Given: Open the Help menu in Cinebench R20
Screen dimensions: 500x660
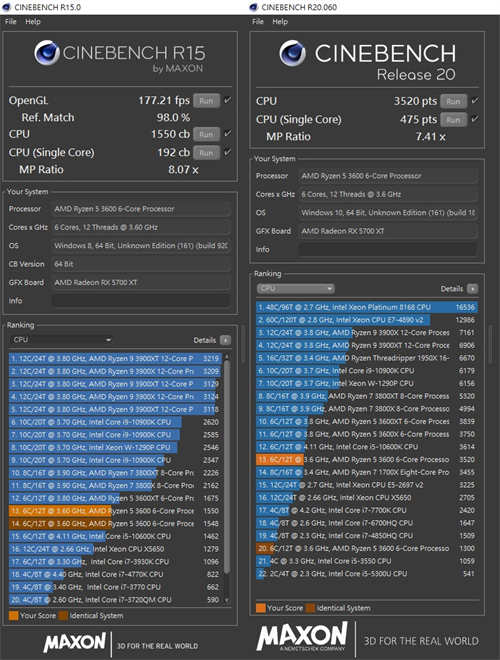Looking at the screenshot, I should pyautogui.click(x=280, y=21).
